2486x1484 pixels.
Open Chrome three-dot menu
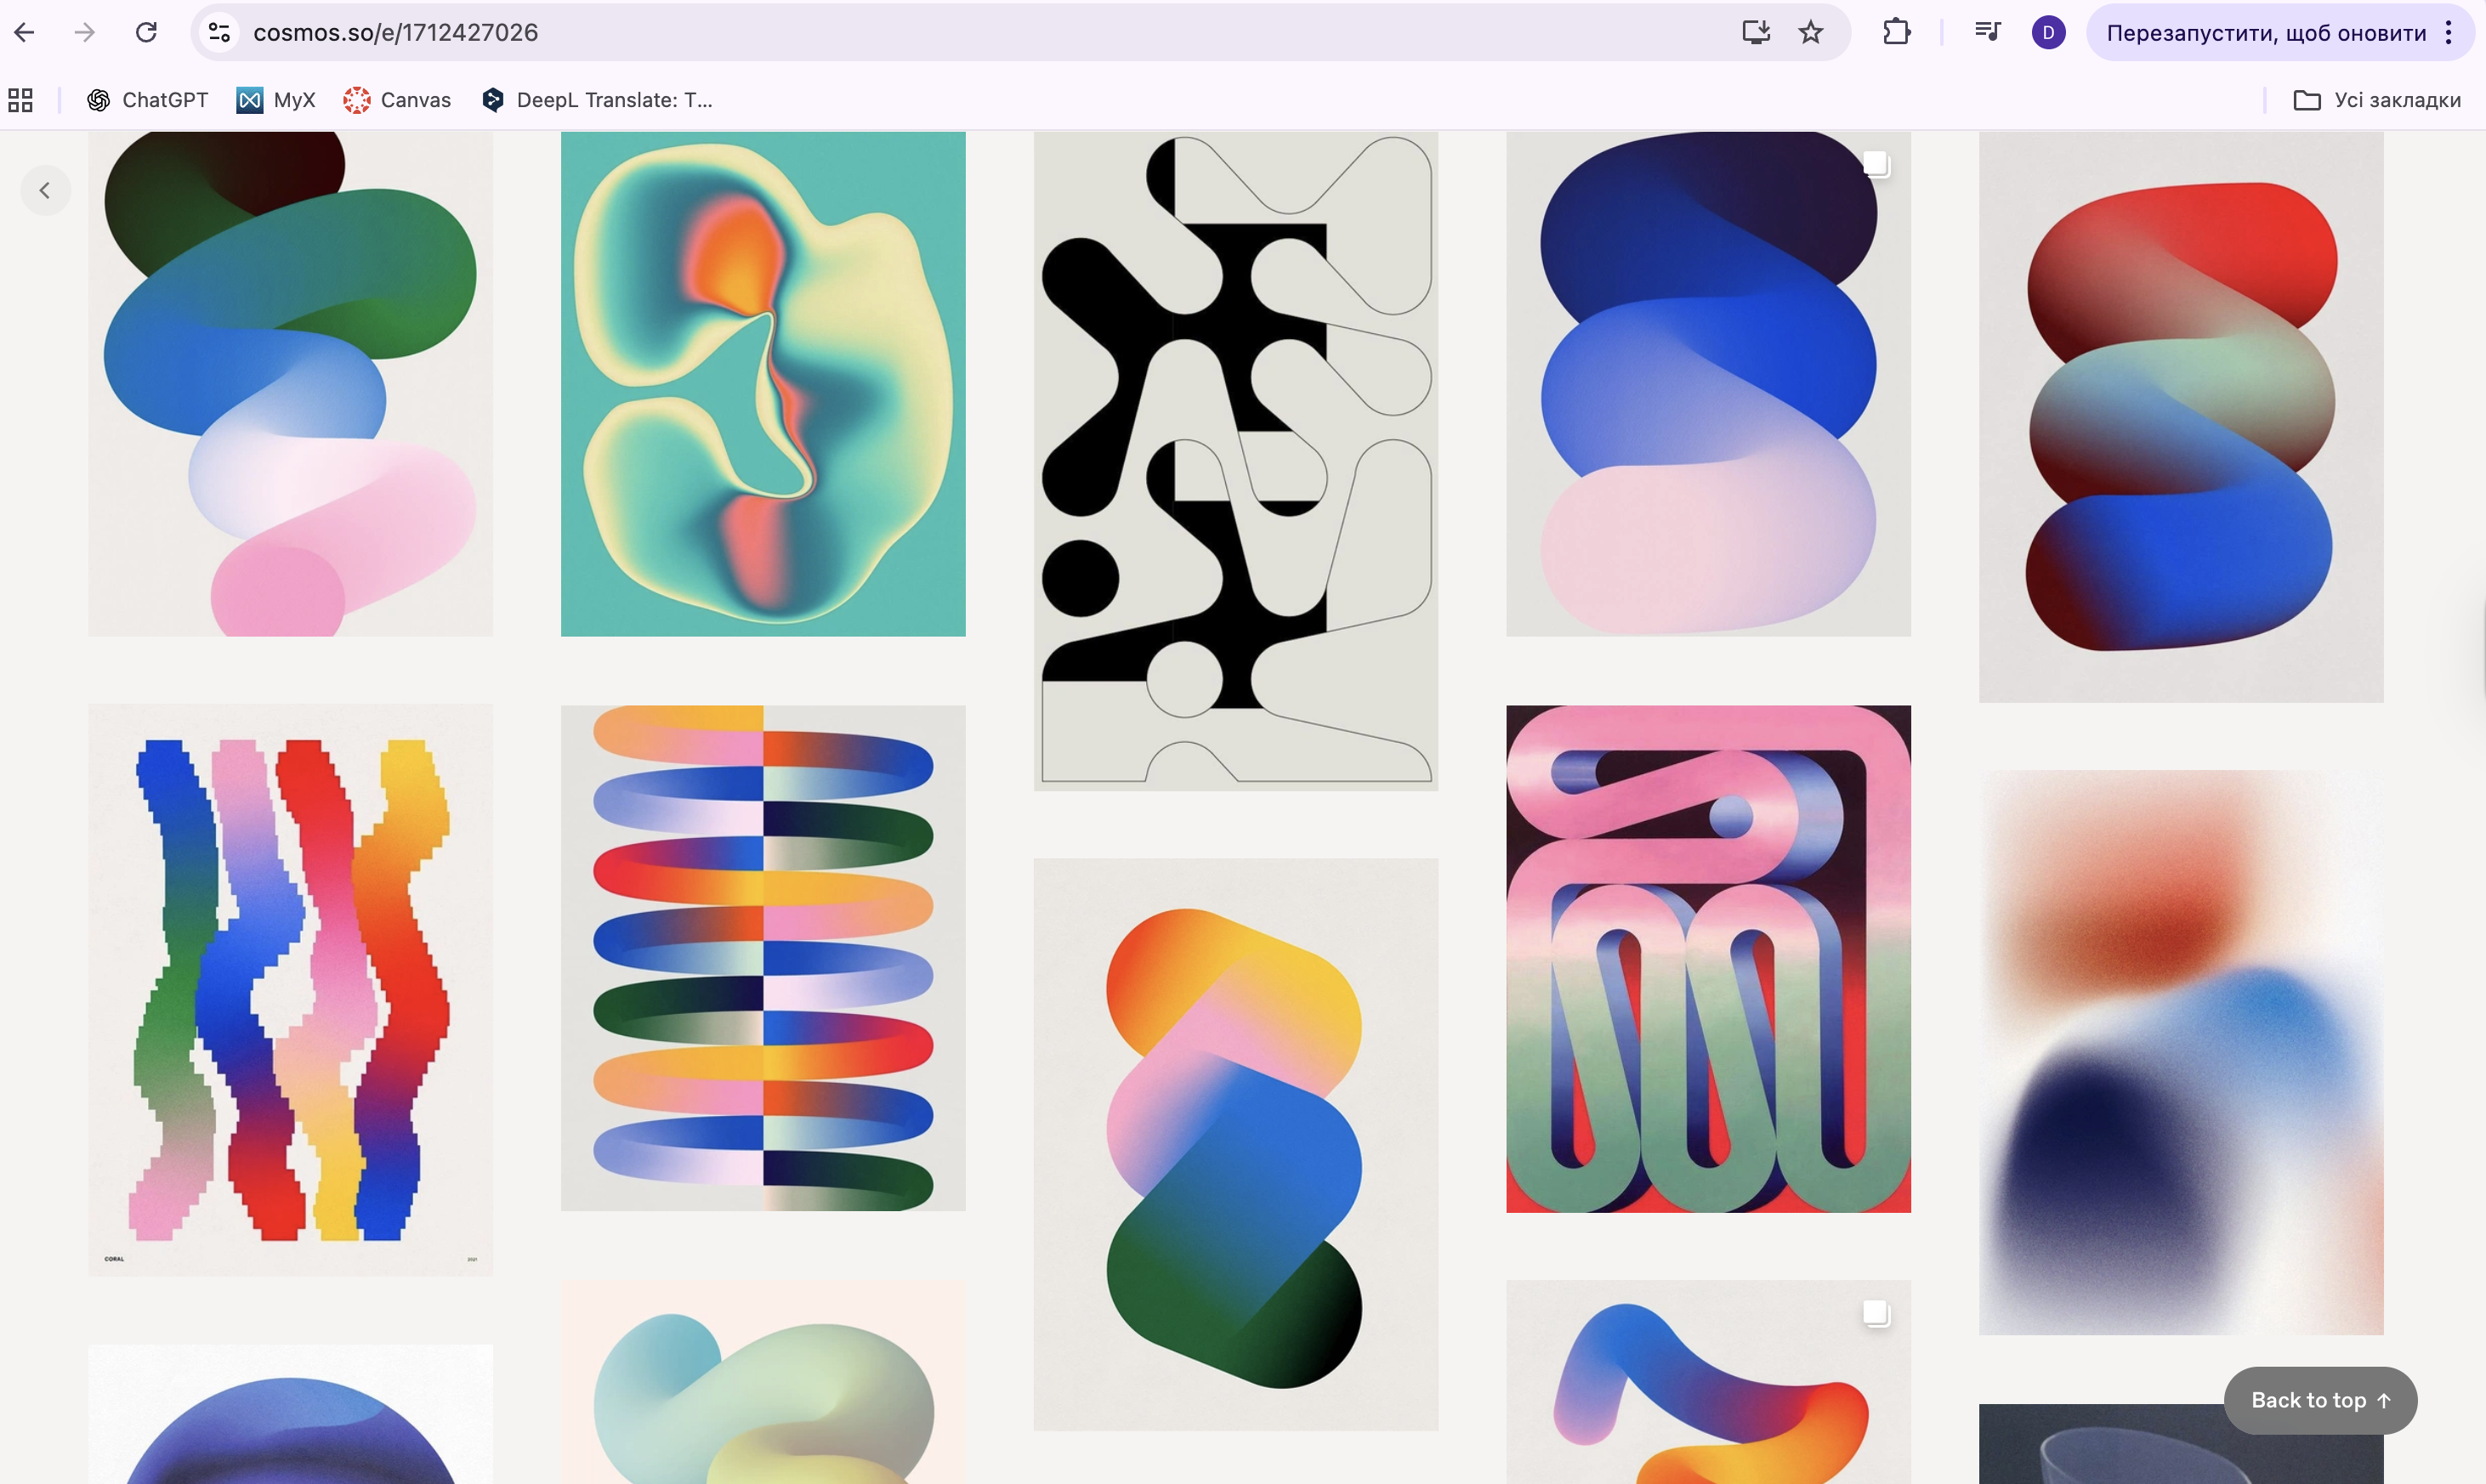(x=2449, y=33)
